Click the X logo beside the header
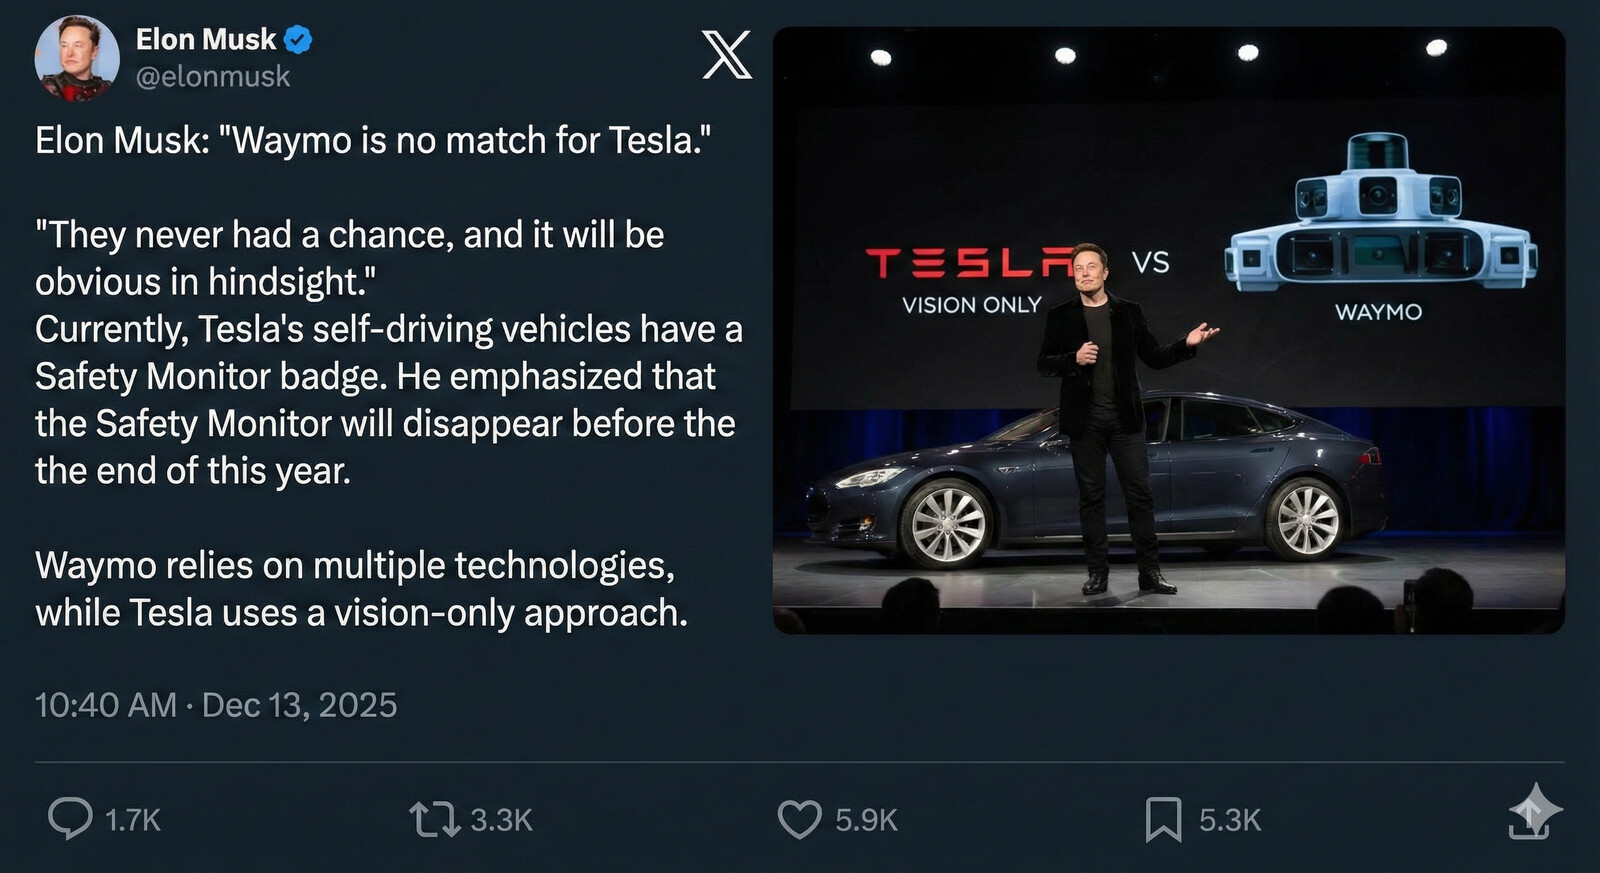The image size is (1600, 873). [x=726, y=55]
